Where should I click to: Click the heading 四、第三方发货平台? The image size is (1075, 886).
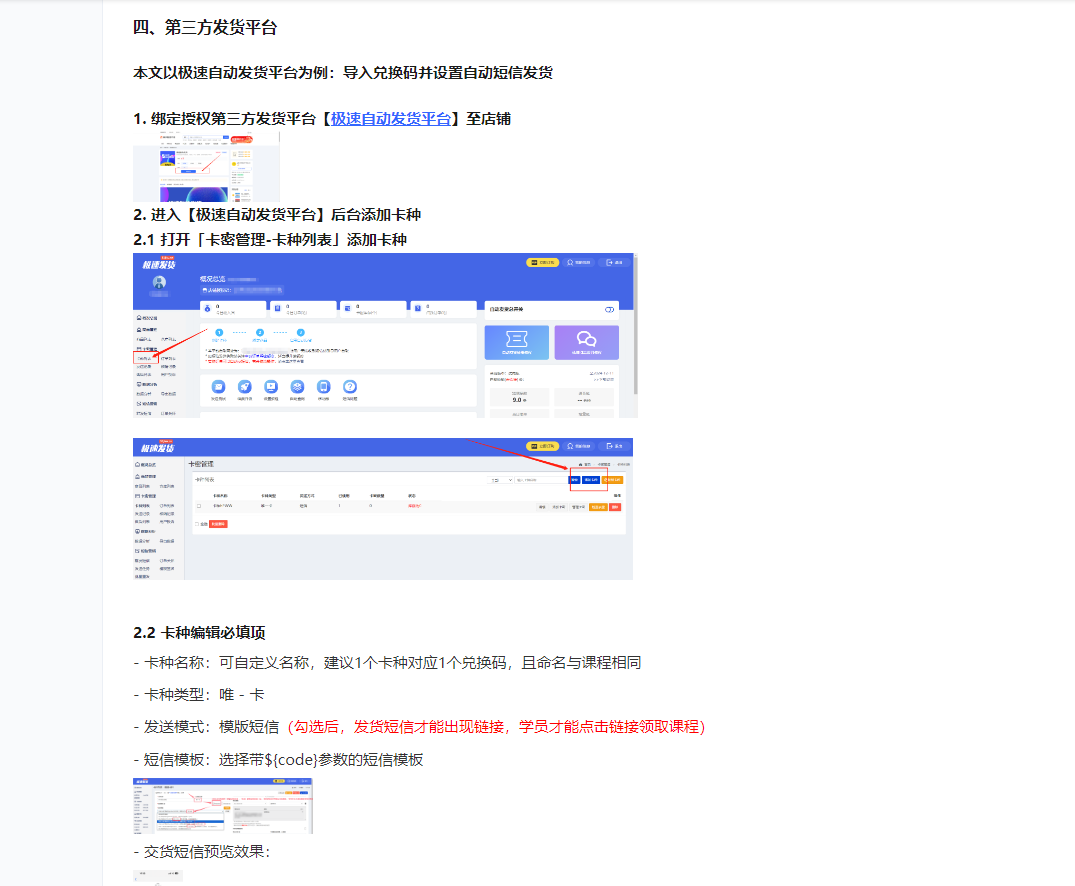pos(205,27)
